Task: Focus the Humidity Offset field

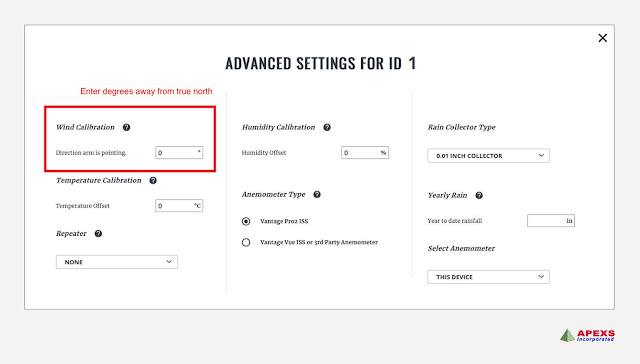Action: coord(365,153)
